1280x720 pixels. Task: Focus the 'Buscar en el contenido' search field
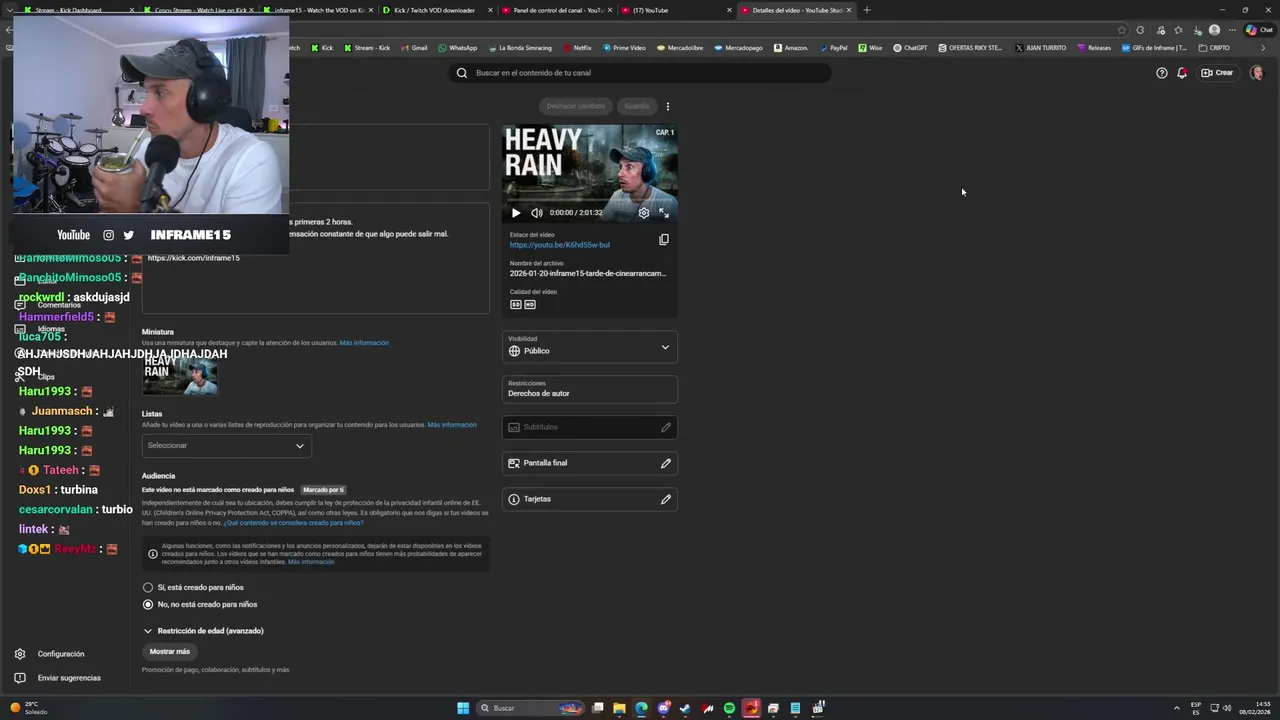pyautogui.click(x=640, y=73)
